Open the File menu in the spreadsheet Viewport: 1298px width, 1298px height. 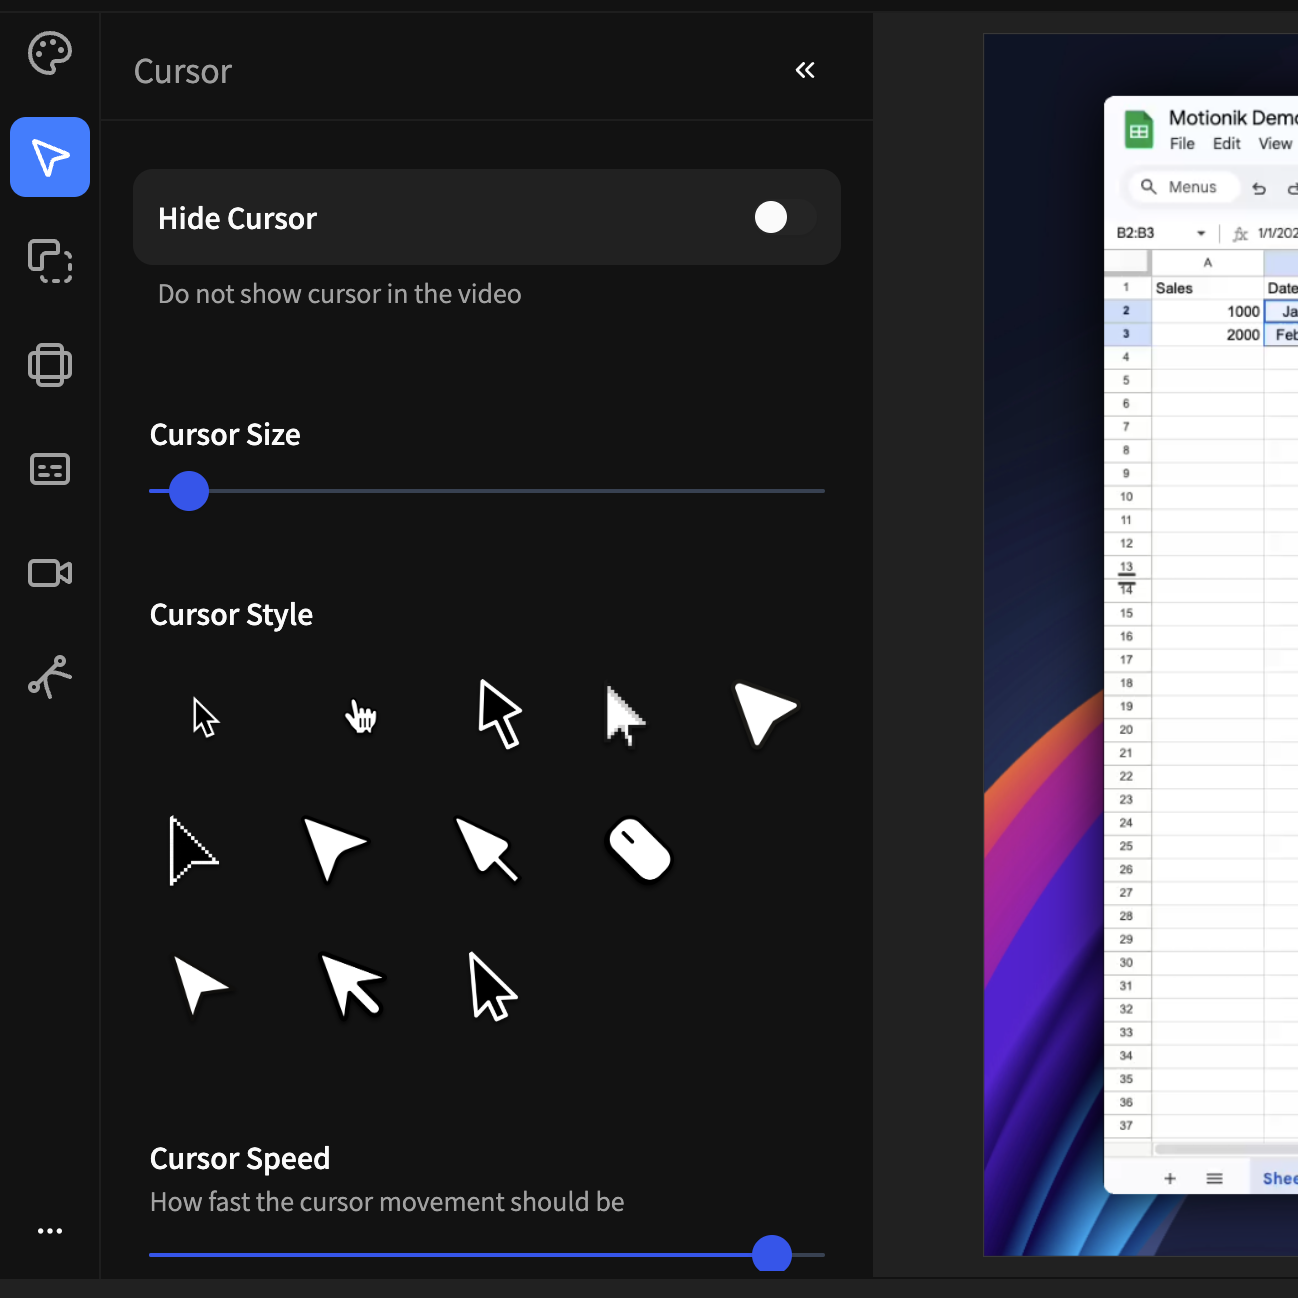pos(1182,143)
